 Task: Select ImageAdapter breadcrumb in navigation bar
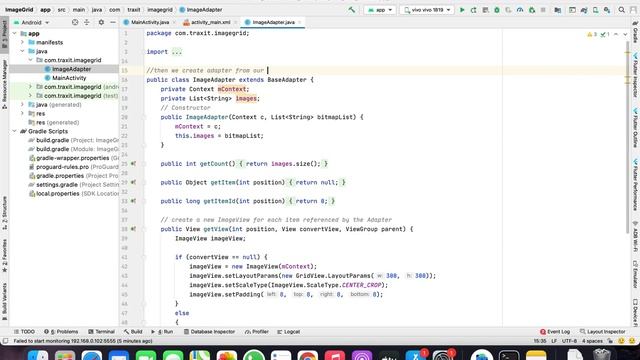pos(201,10)
